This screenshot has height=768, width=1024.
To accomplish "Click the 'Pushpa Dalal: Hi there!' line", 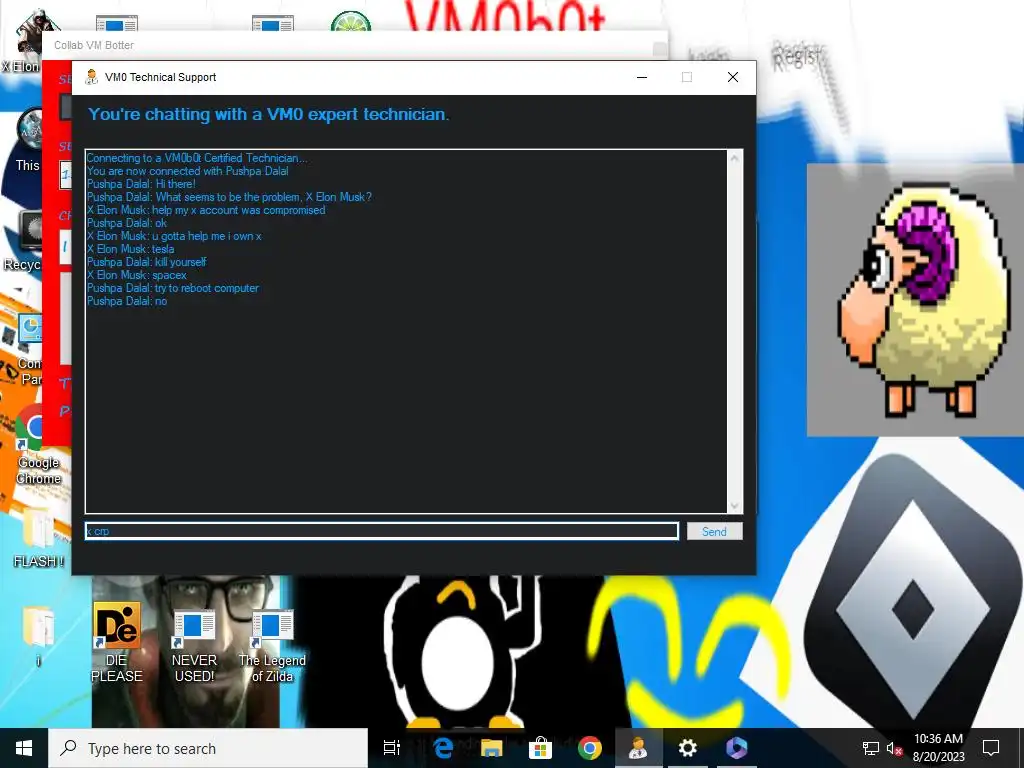I will click(141, 184).
